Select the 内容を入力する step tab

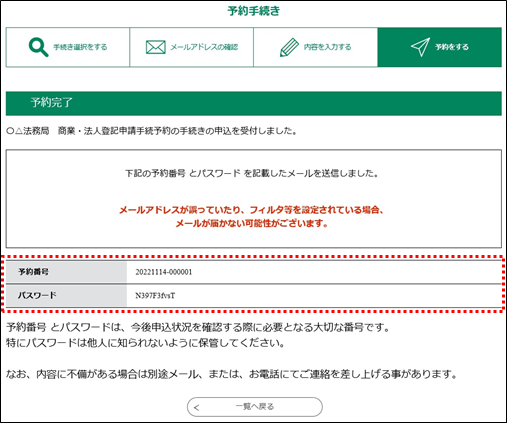coord(316,47)
